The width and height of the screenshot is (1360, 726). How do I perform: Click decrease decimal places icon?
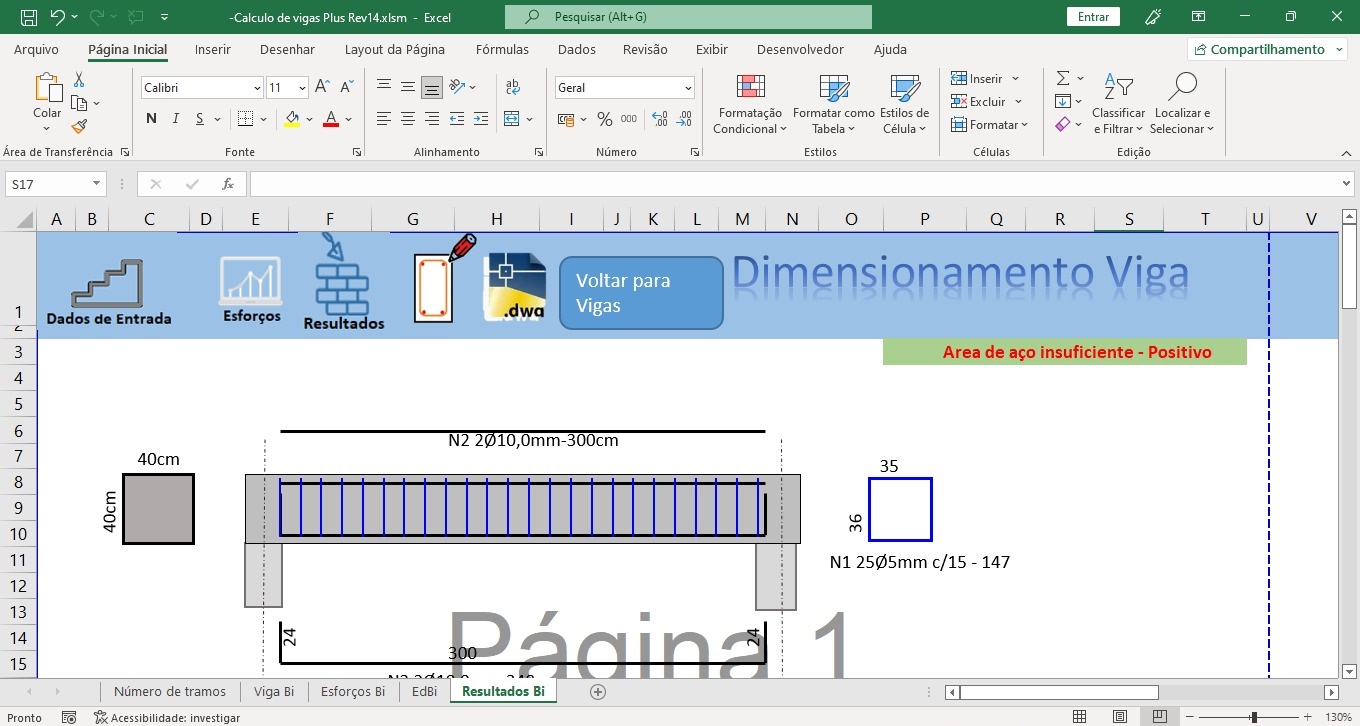(685, 119)
